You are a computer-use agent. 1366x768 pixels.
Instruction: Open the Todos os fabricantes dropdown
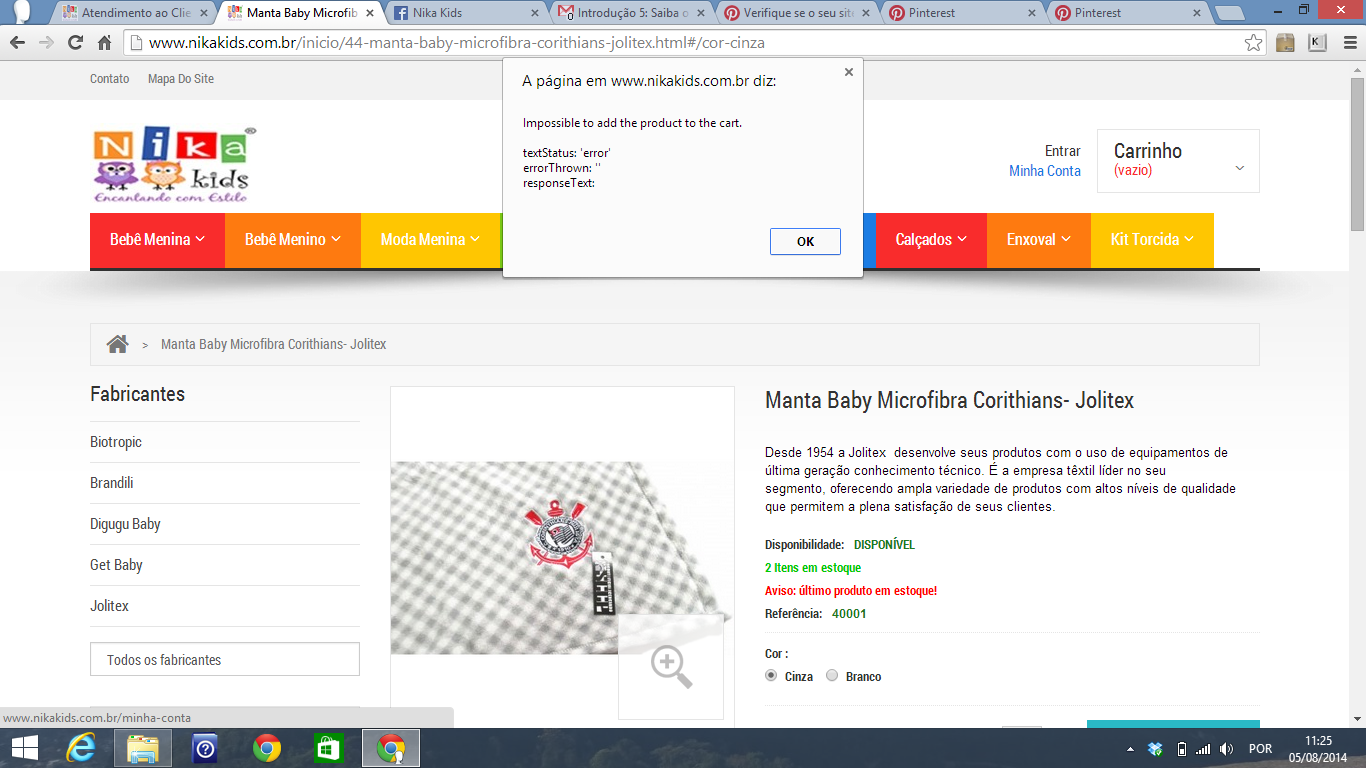pos(225,660)
